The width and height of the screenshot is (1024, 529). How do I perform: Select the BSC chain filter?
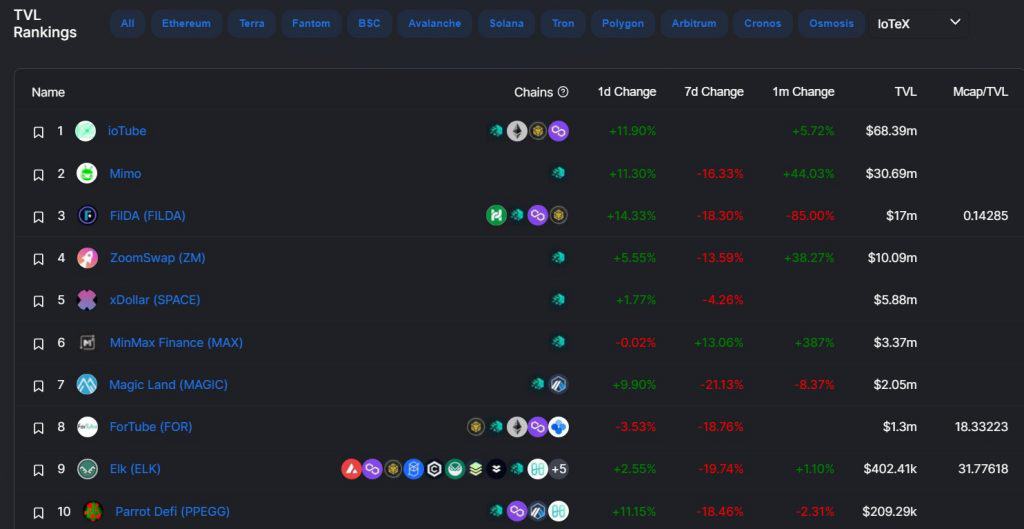click(369, 24)
